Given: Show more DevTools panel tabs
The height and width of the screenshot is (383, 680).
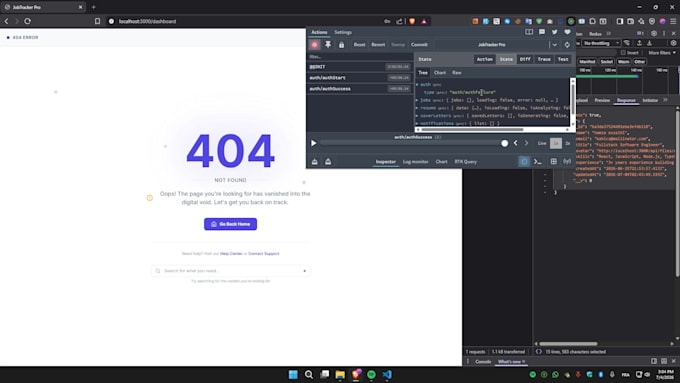Looking at the screenshot, I should coord(609,33).
